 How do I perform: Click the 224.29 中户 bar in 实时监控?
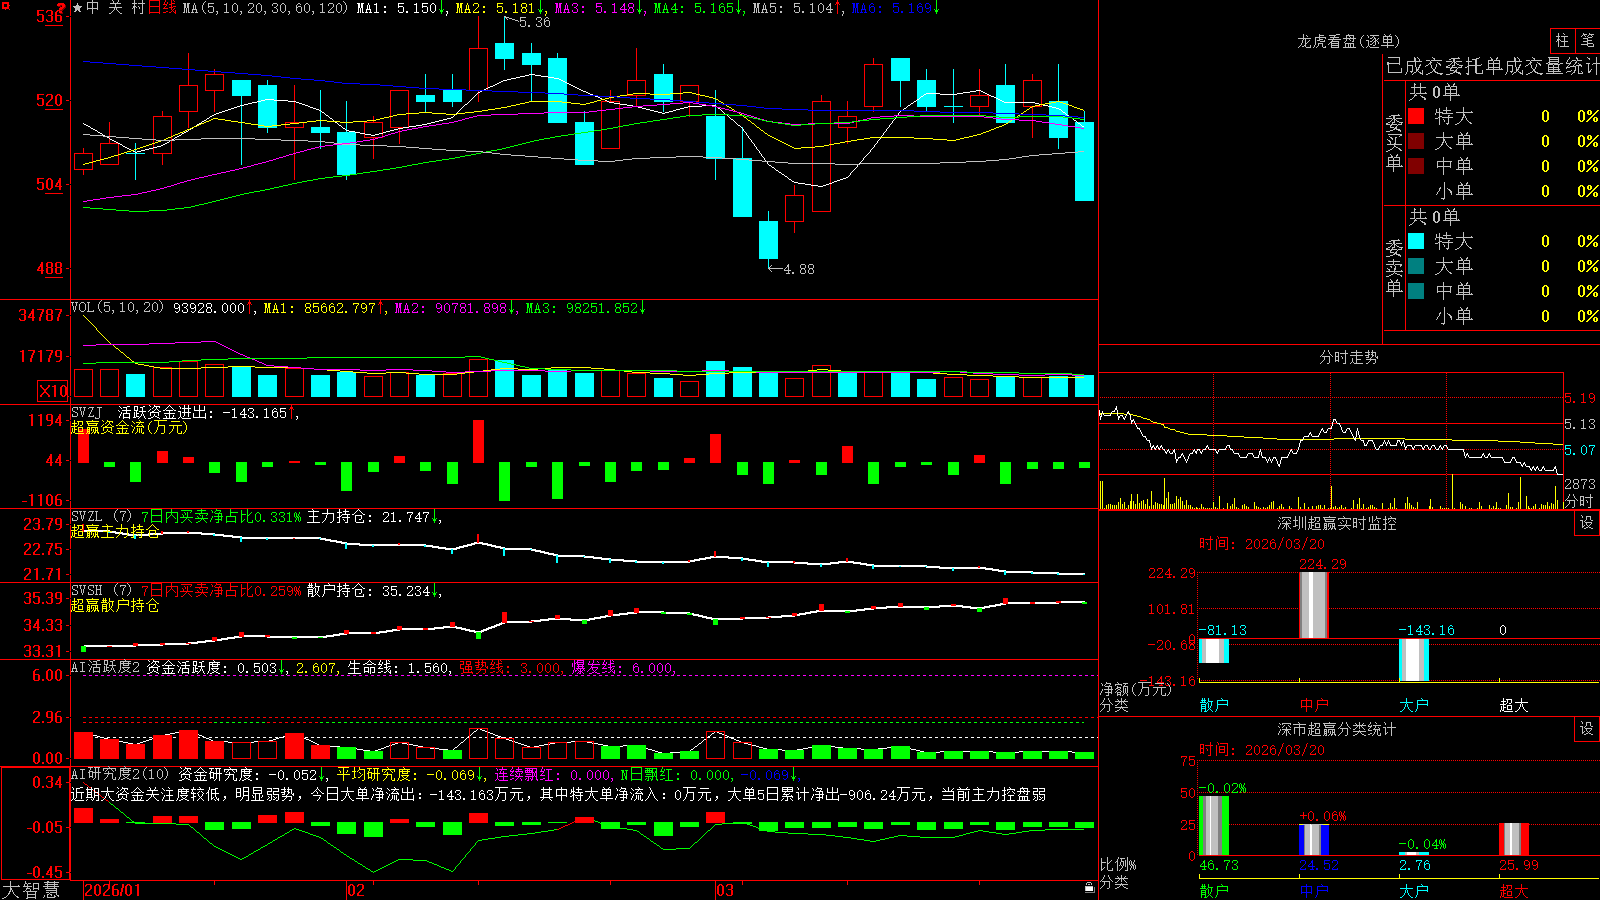pyautogui.click(x=1313, y=605)
